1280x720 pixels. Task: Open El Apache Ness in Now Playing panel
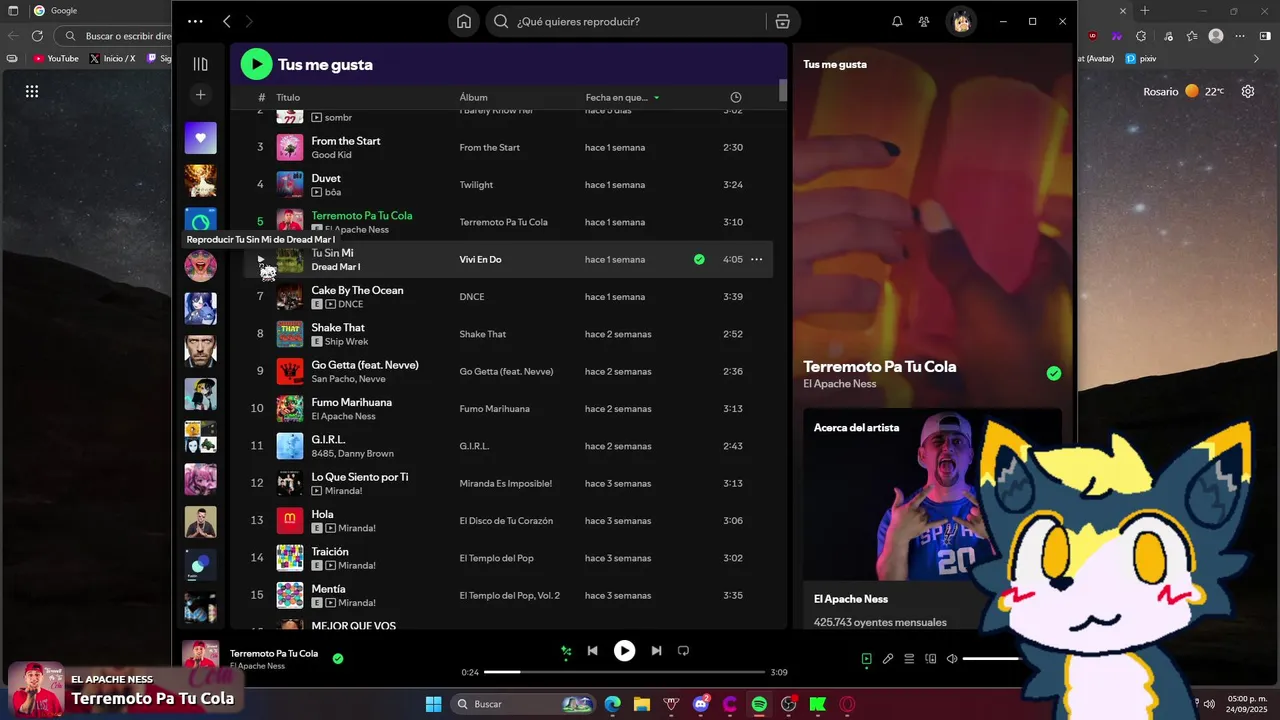pyautogui.click(x=840, y=384)
